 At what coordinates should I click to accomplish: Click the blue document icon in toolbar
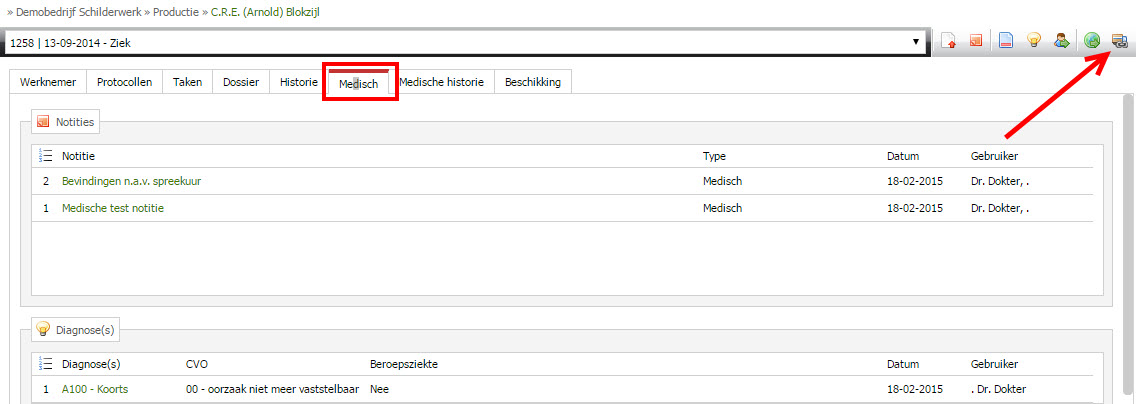(1006, 41)
